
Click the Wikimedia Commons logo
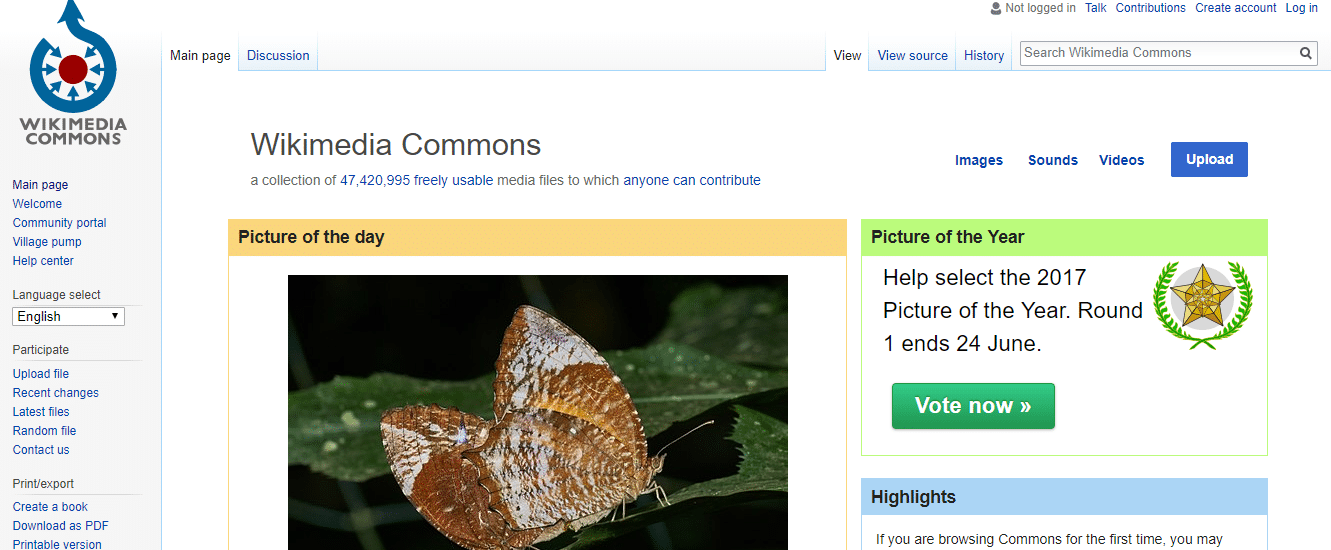point(73,75)
